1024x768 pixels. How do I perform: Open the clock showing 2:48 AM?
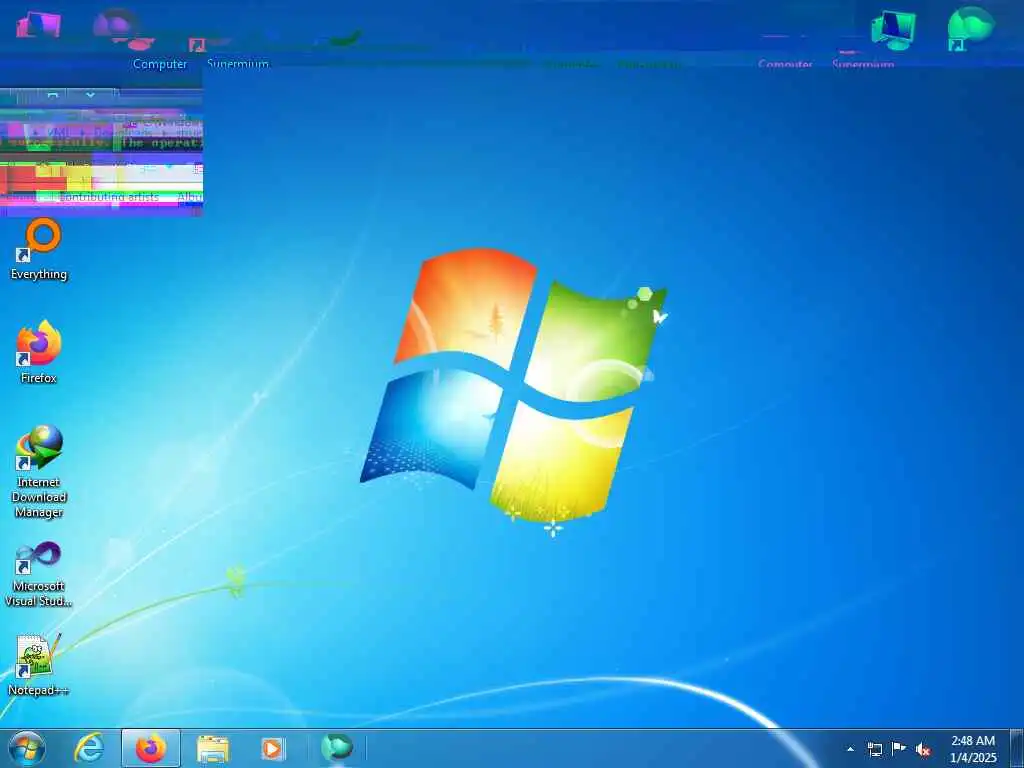coord(973,749)
